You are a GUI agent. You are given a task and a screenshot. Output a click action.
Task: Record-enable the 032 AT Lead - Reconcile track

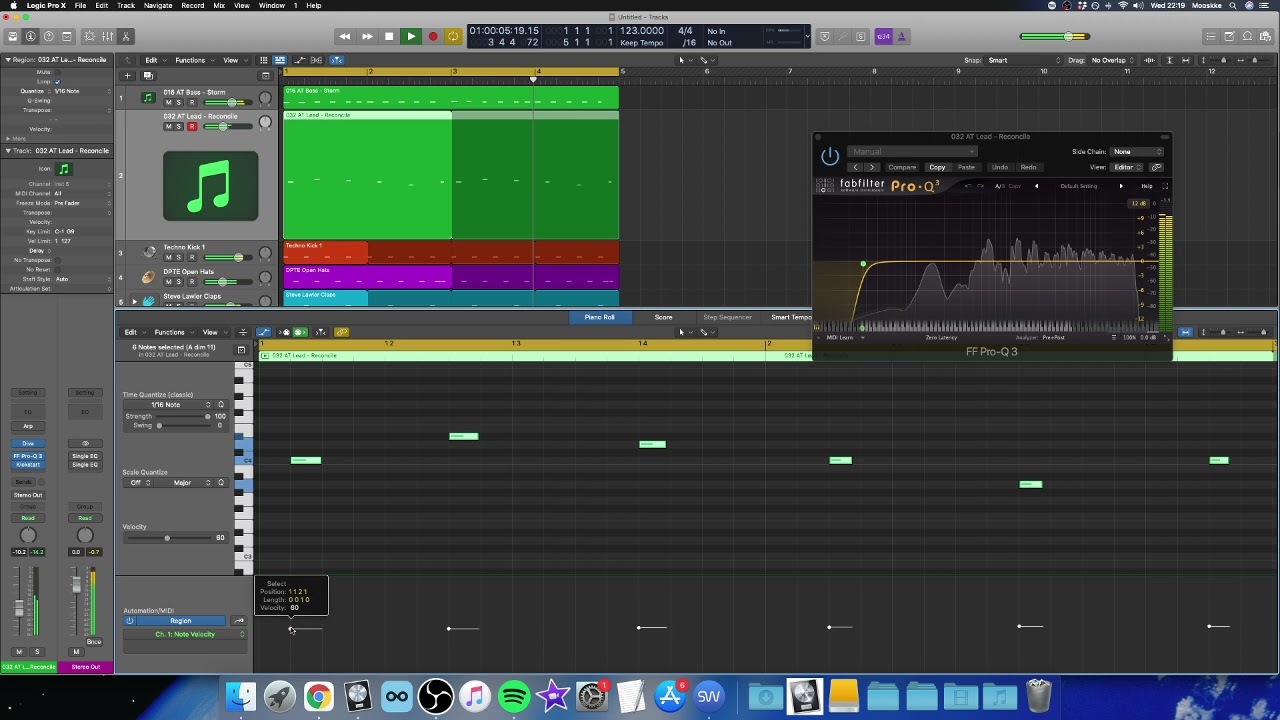pyautogui.click(x=191, y=127)
